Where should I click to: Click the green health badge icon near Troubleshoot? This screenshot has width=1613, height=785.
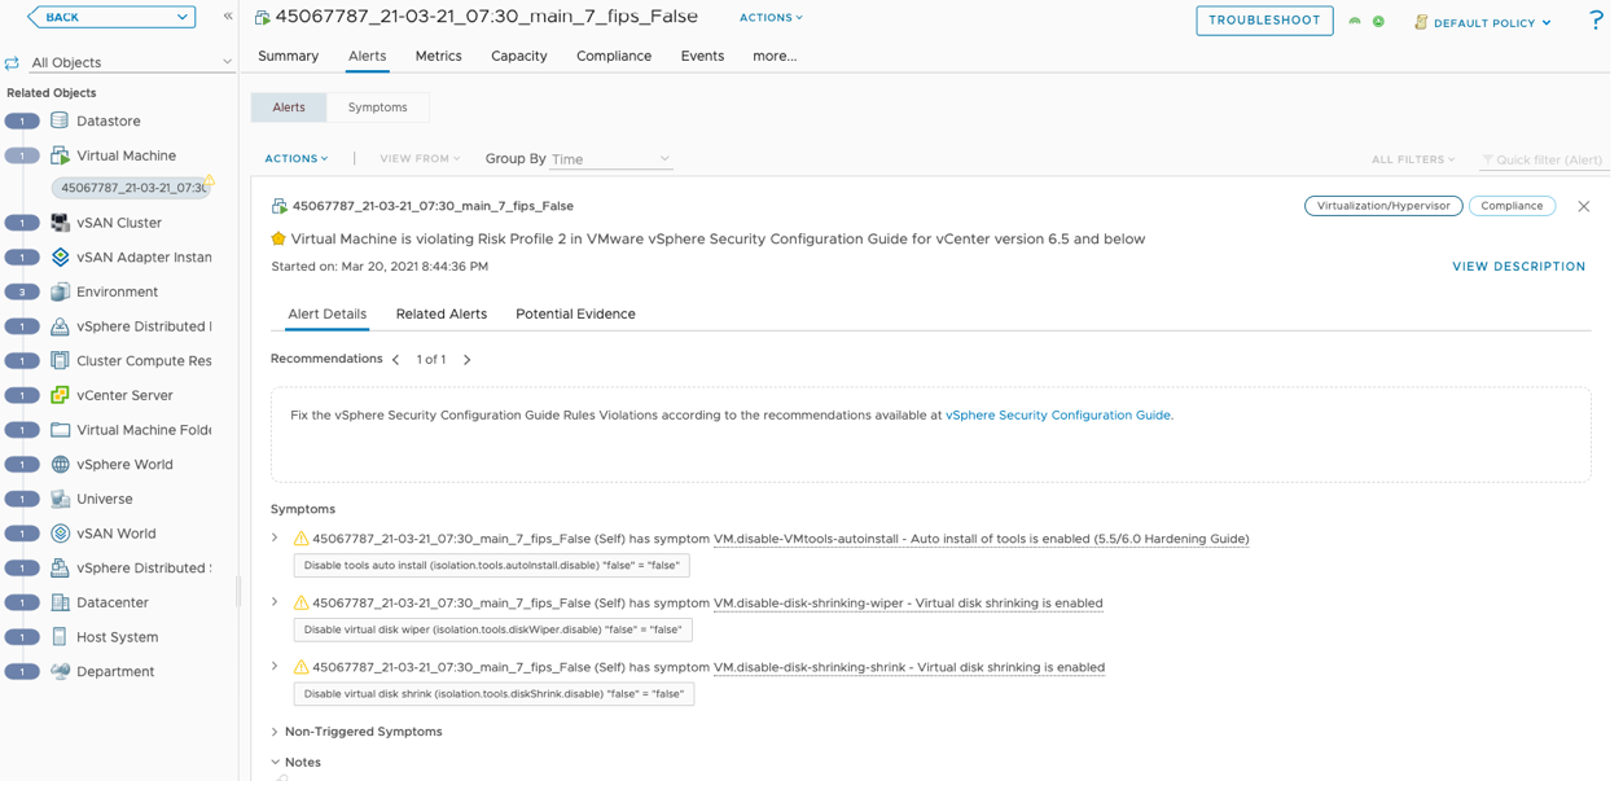click(1355, 21)
